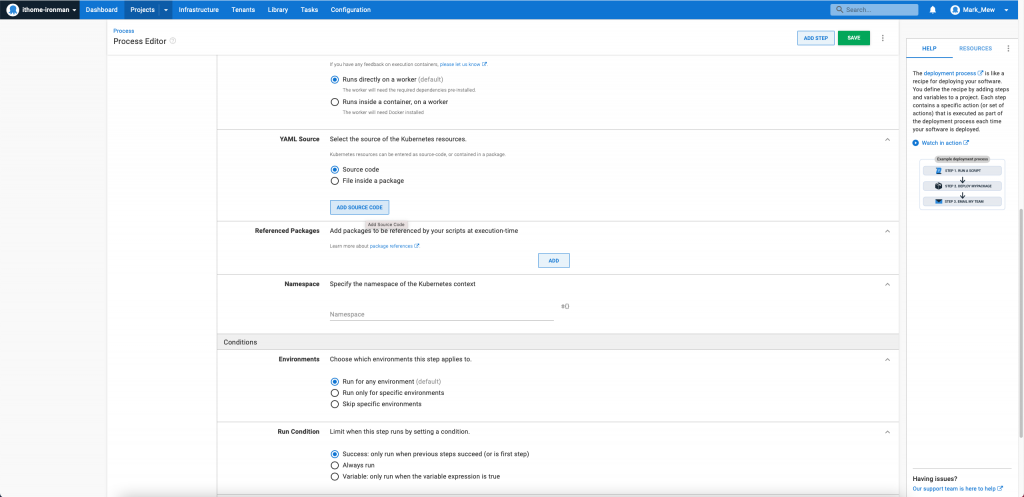1024x497 pixels.
Task: Click the Mark_Mew user avatar
Action: (955, 10)
